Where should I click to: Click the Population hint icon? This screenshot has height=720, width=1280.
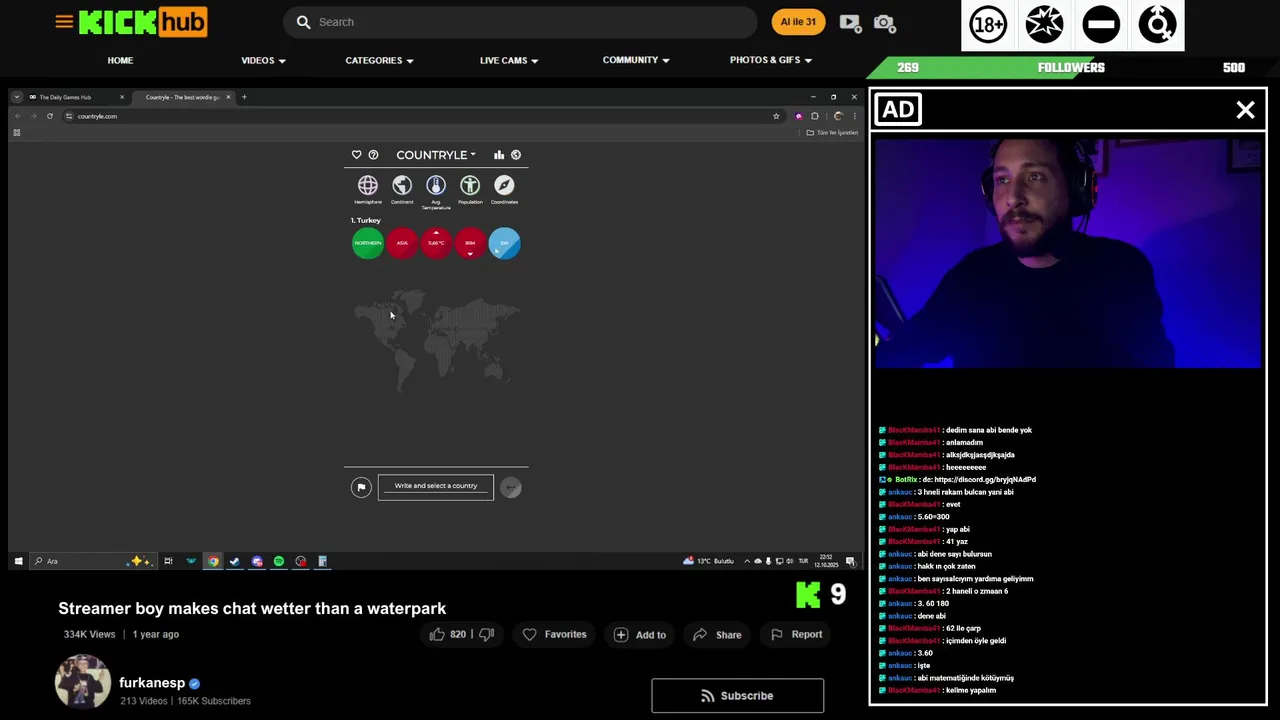click(470, 185)
